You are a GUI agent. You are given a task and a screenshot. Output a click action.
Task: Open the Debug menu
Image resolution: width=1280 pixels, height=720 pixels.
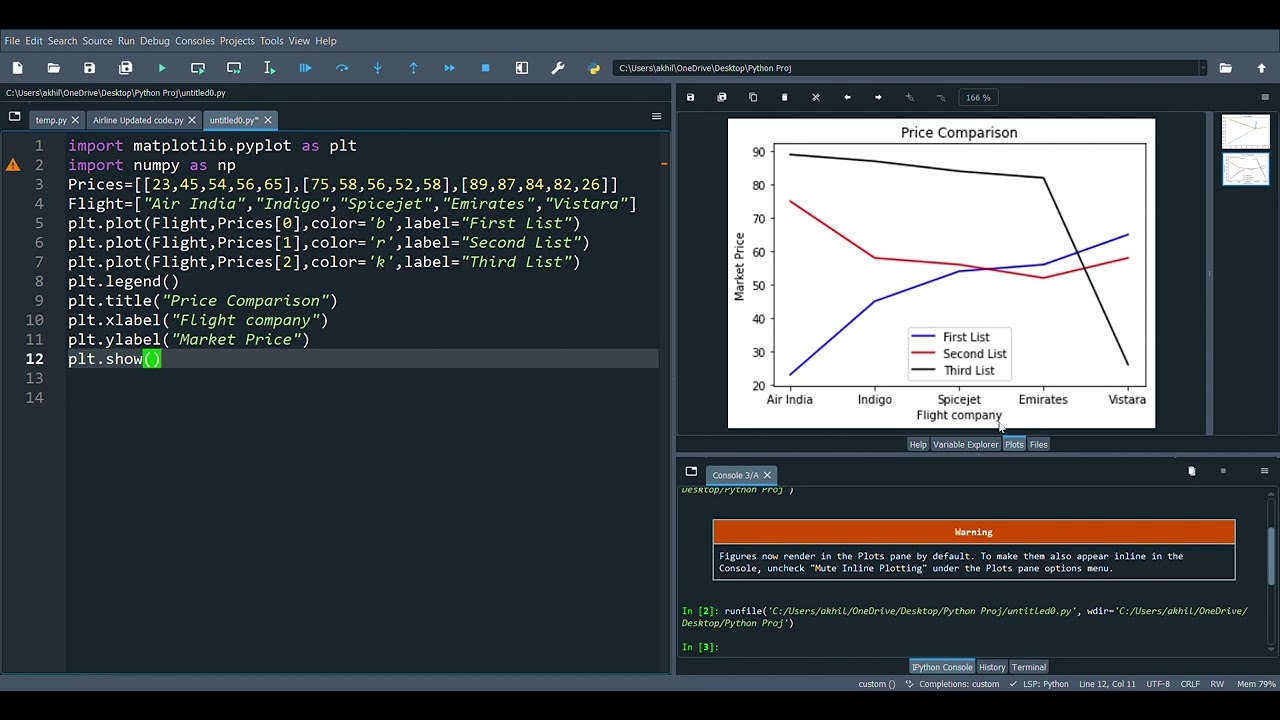point(155,41)
